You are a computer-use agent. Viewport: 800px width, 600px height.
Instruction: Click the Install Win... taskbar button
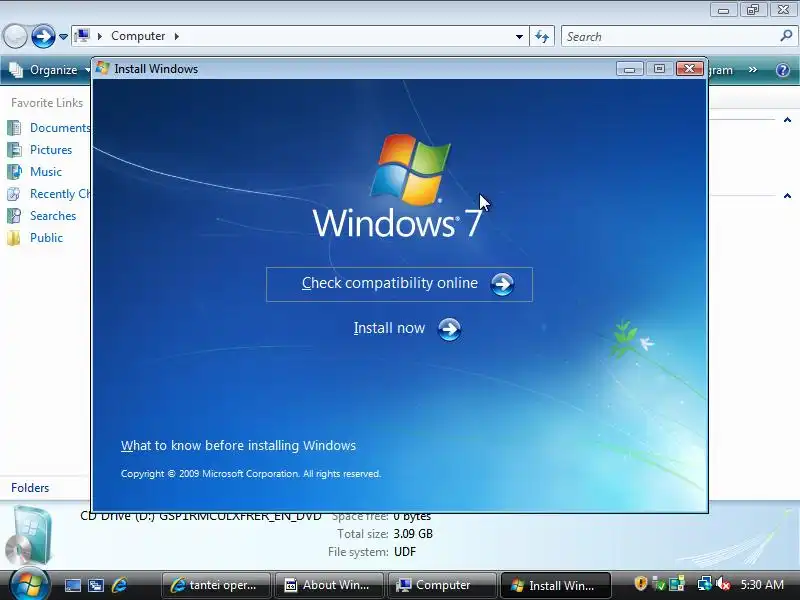tap(556, 585)
